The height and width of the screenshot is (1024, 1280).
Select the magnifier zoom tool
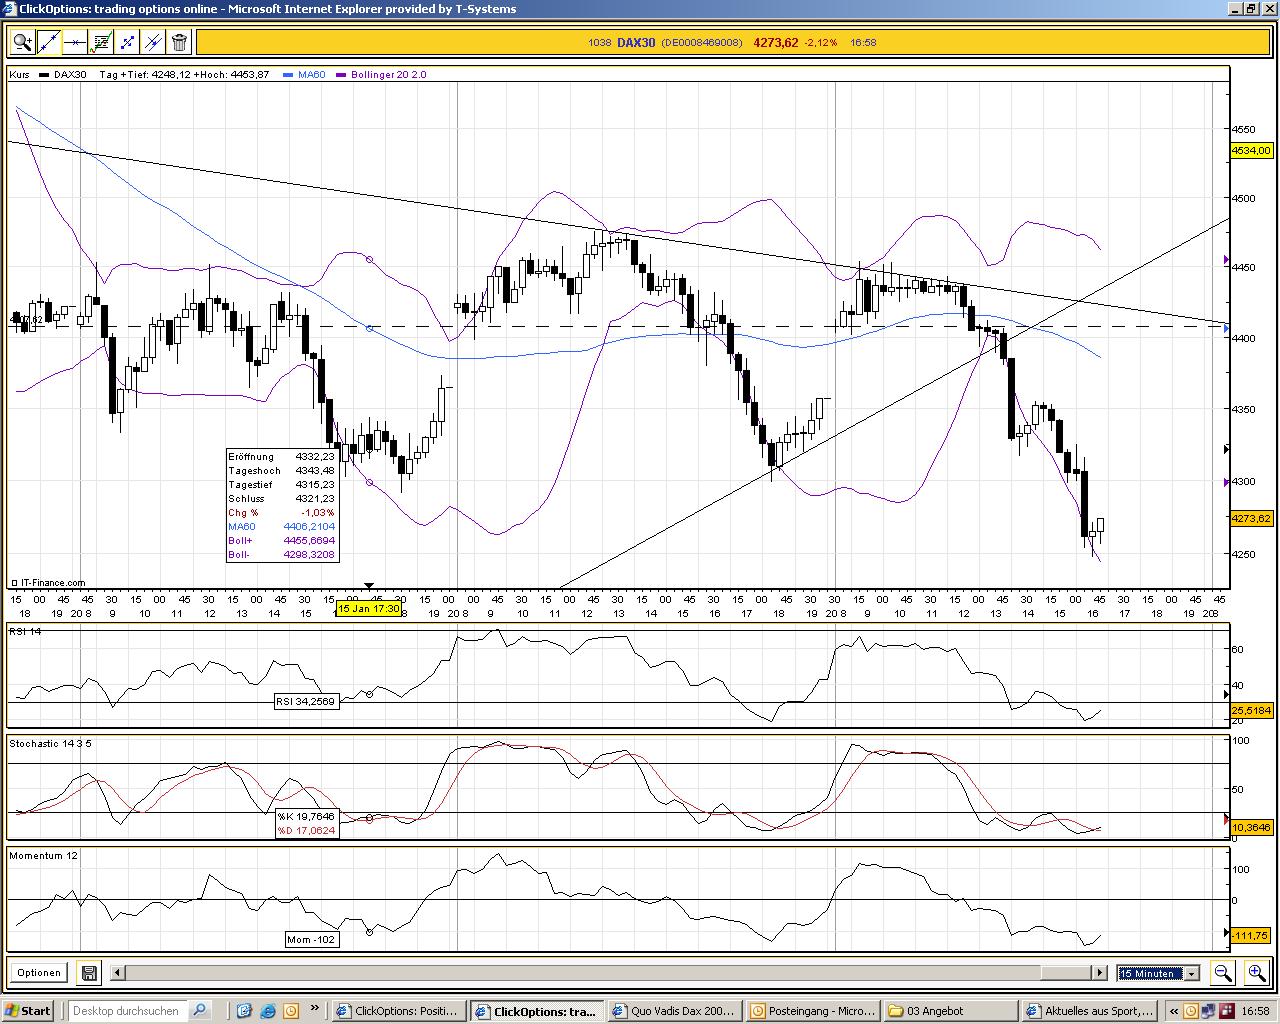pyautogui.click(x=22, y=42)
